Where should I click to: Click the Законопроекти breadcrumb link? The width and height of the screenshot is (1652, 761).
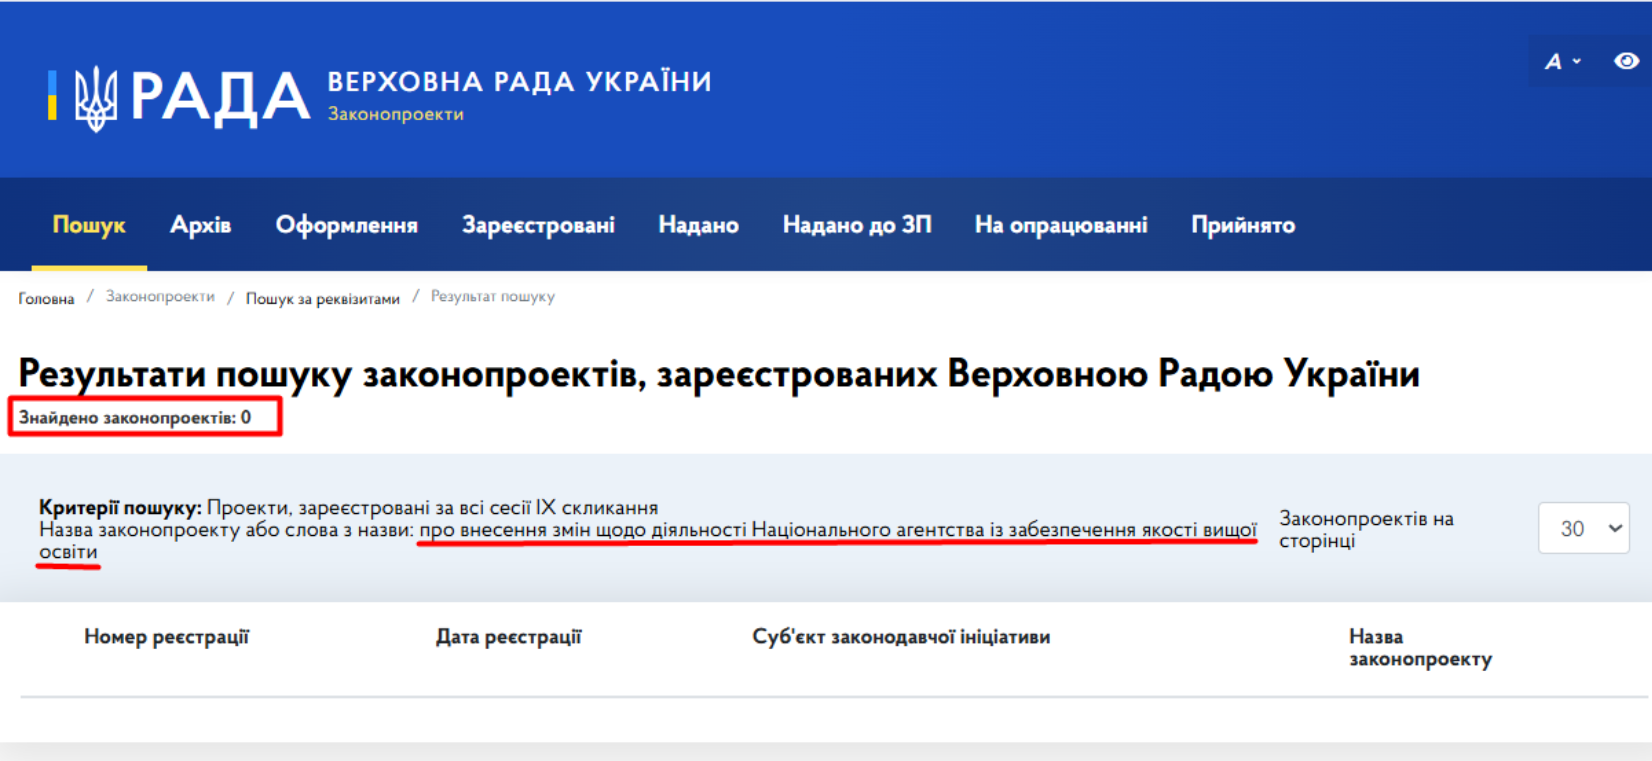(x=160, y=297)
